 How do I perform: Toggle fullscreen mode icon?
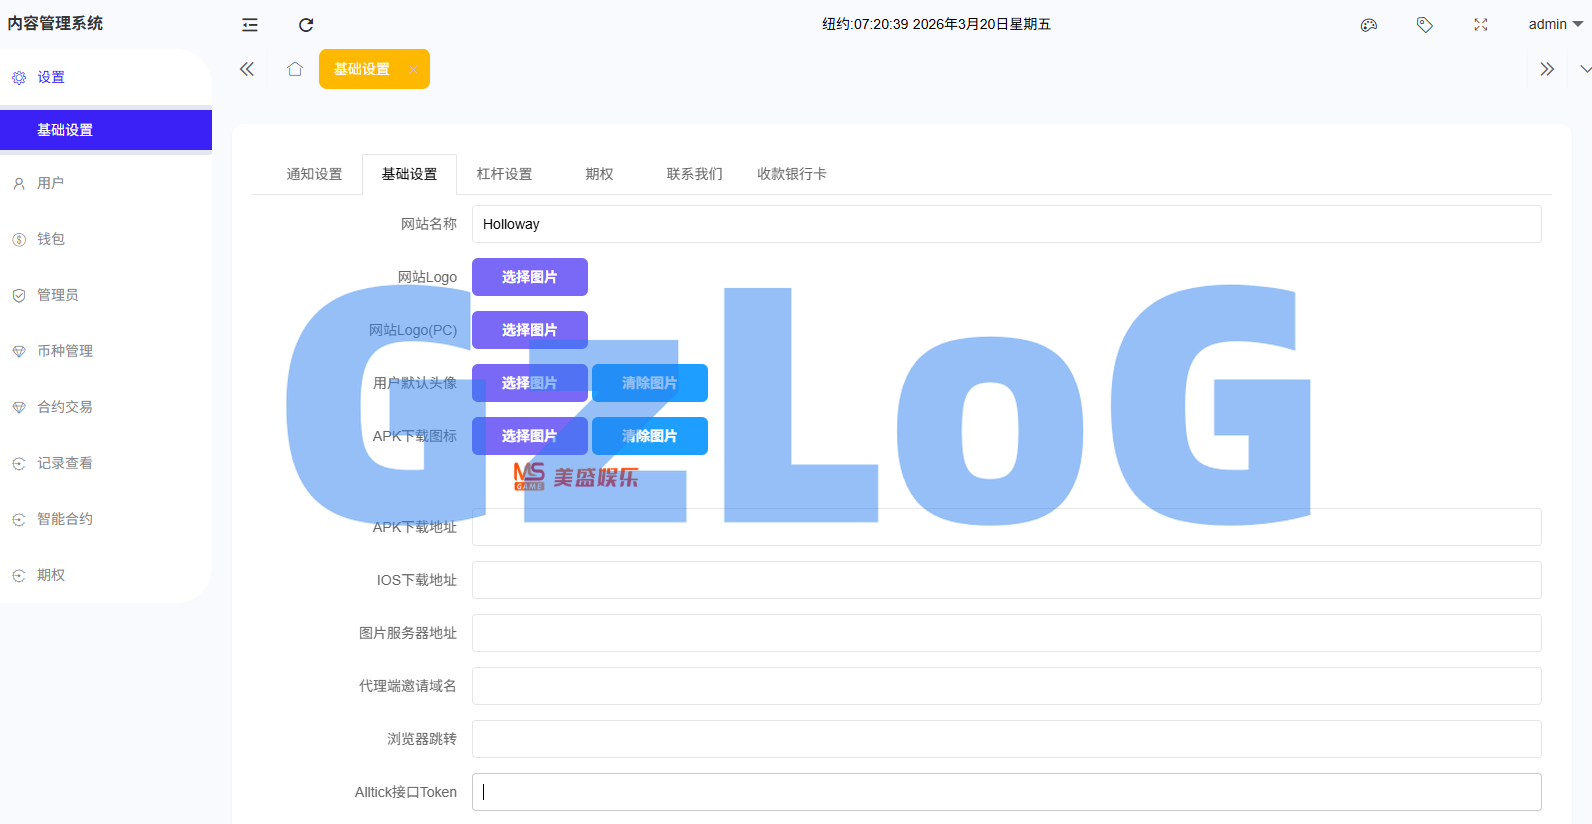pyautogui.click(x=1481, y=25)
